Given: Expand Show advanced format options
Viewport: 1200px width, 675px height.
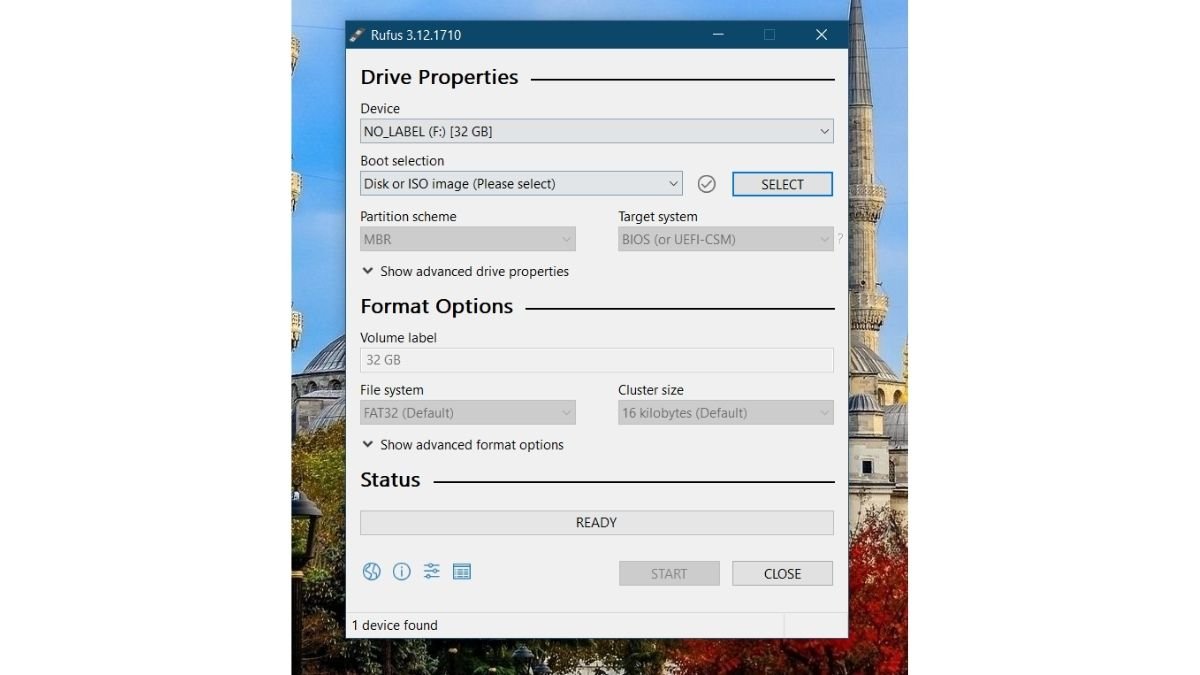Looking at the screenshot, I should tap(463, 445).
